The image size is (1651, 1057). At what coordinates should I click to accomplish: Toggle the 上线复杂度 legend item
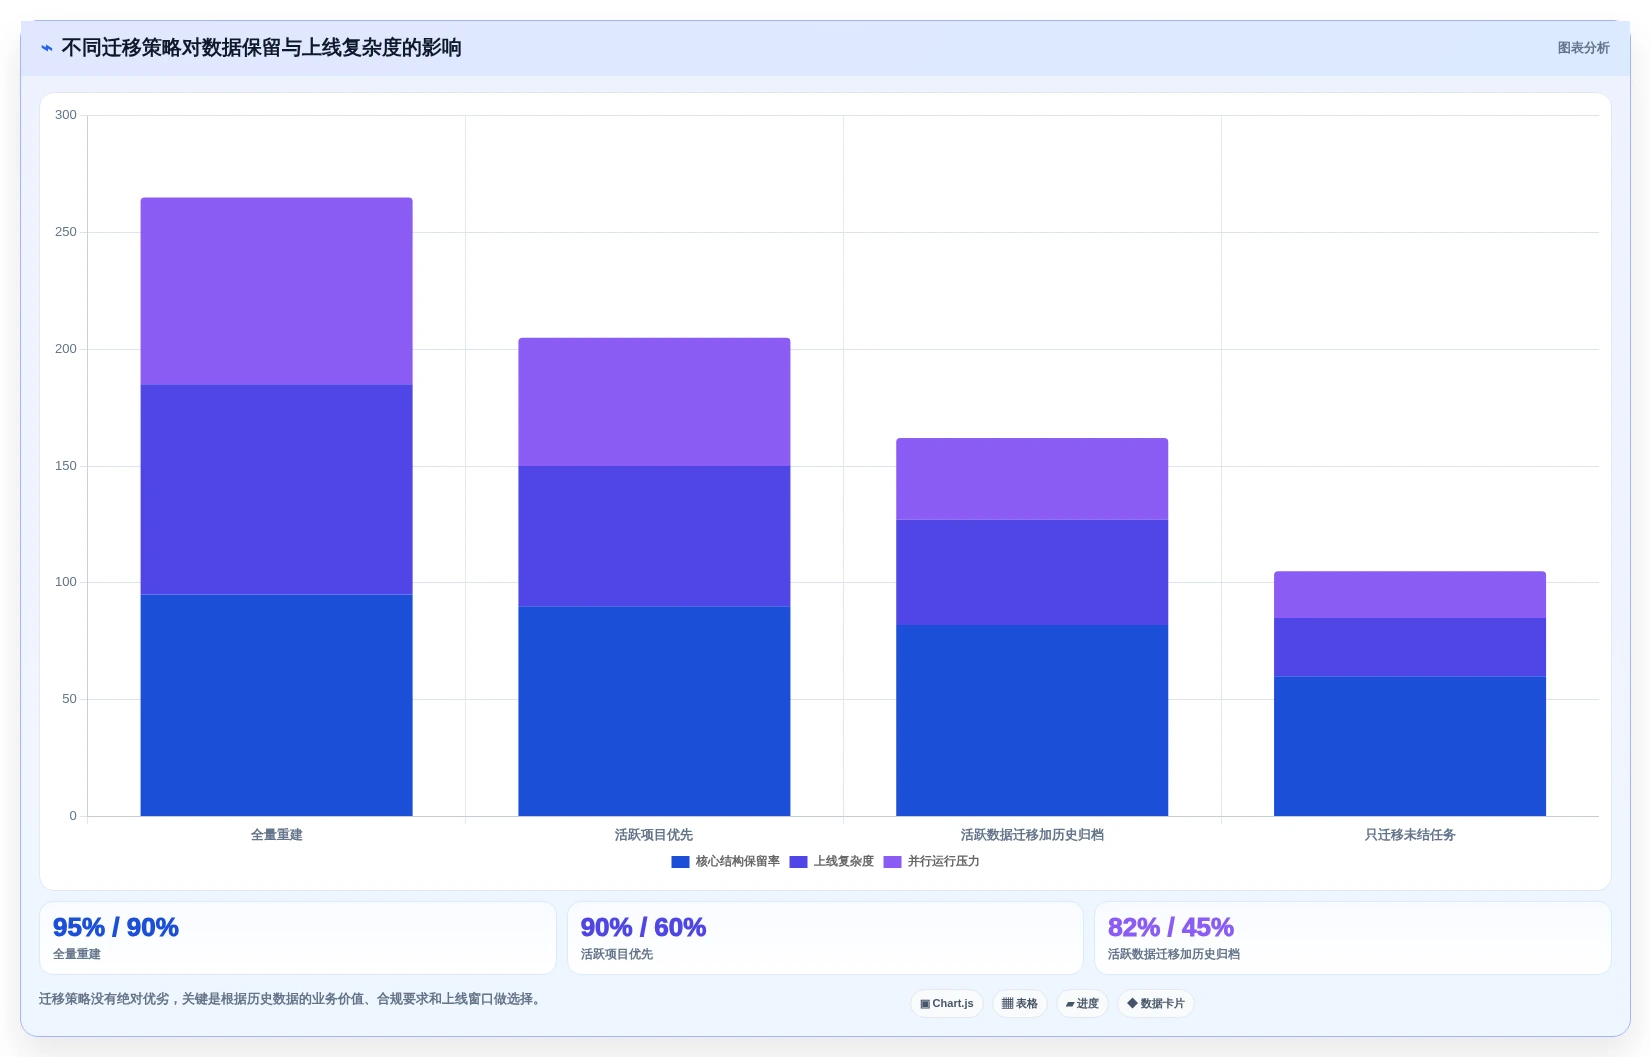click(x=831, y=861)
